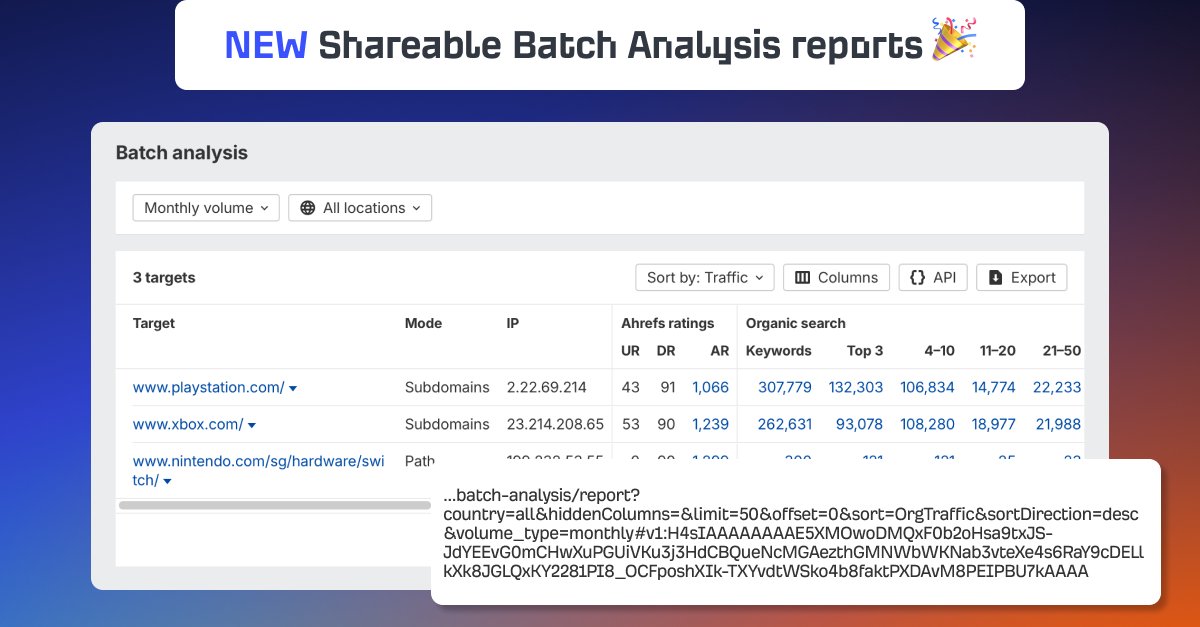Click the Keywords value 262,631
The width and height of the screenshot is (1200, 627).
coord(785,424)
